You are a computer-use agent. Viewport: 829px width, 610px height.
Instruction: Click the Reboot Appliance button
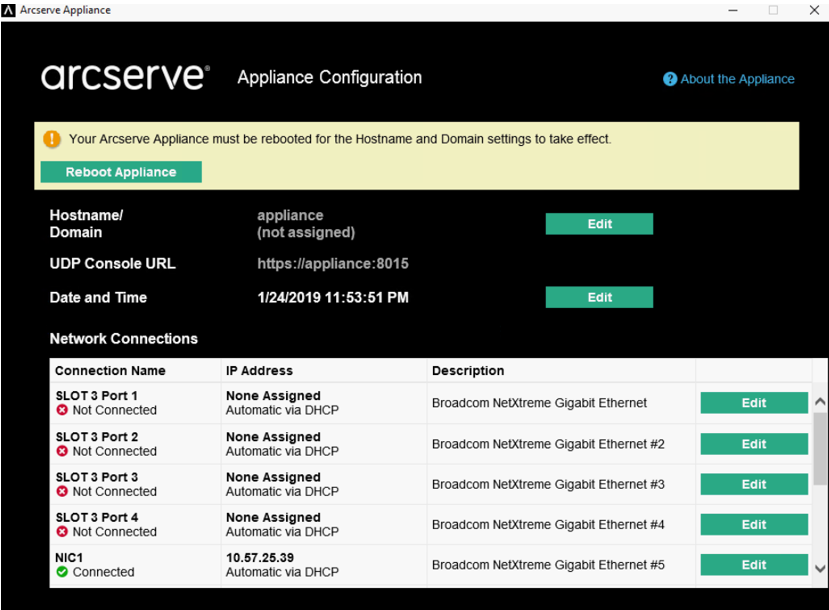point(121,172)
